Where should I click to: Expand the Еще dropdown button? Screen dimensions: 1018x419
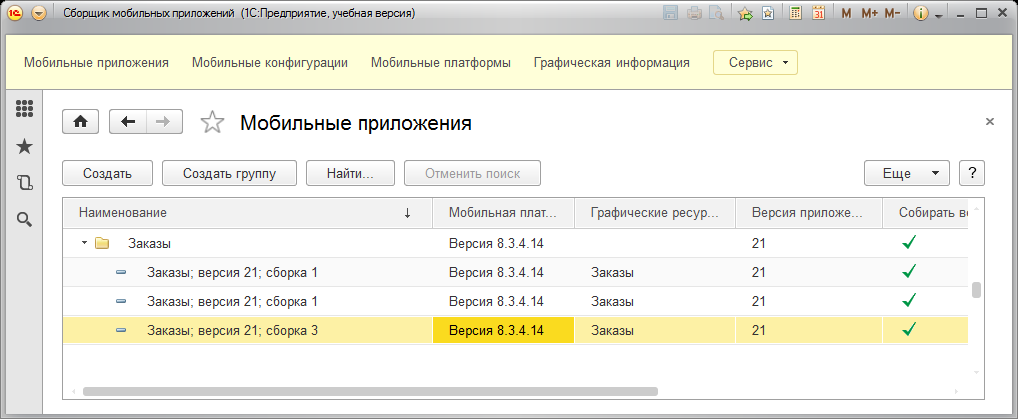click(x=906, y=173)
